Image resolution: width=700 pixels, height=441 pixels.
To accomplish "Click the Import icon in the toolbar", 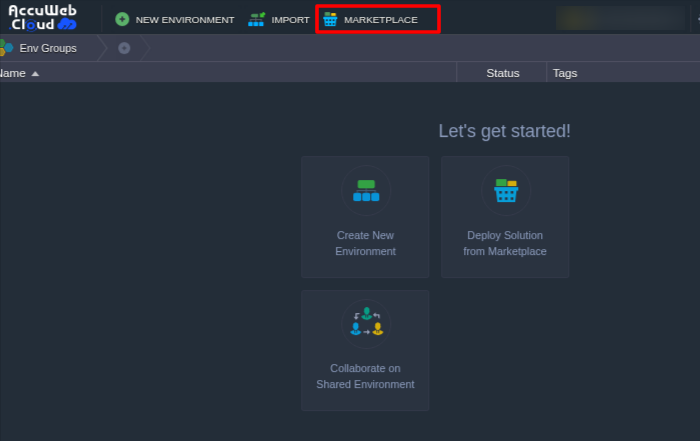I will click(x=257, y=19).
